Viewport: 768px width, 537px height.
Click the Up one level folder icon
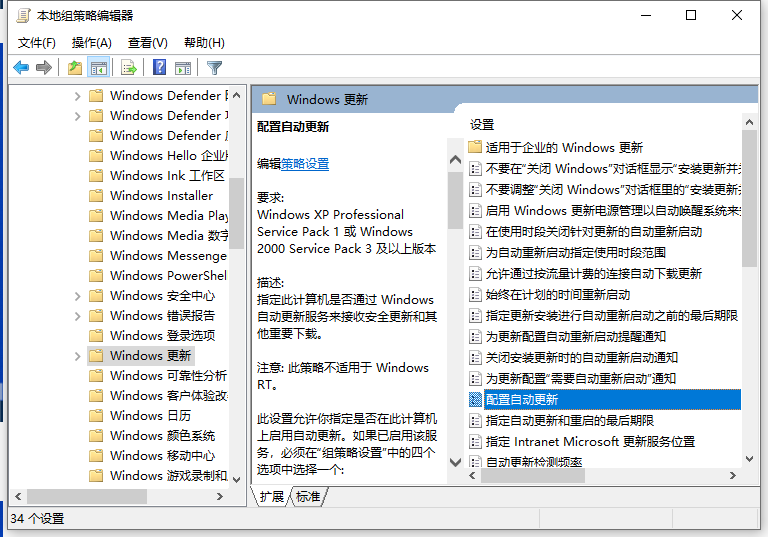click(x=75, y=68)
